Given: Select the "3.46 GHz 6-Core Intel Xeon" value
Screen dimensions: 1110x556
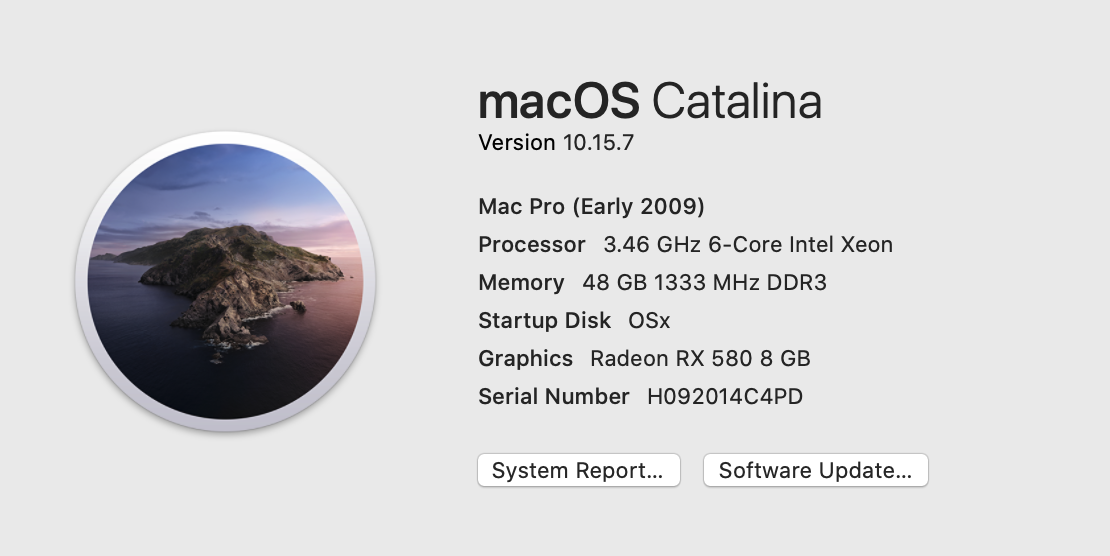Looking at the screenshot, I should (748, 245).
